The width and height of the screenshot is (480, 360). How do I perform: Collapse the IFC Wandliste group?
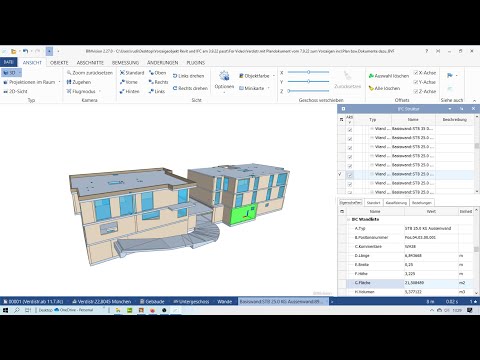click(349, 220)
